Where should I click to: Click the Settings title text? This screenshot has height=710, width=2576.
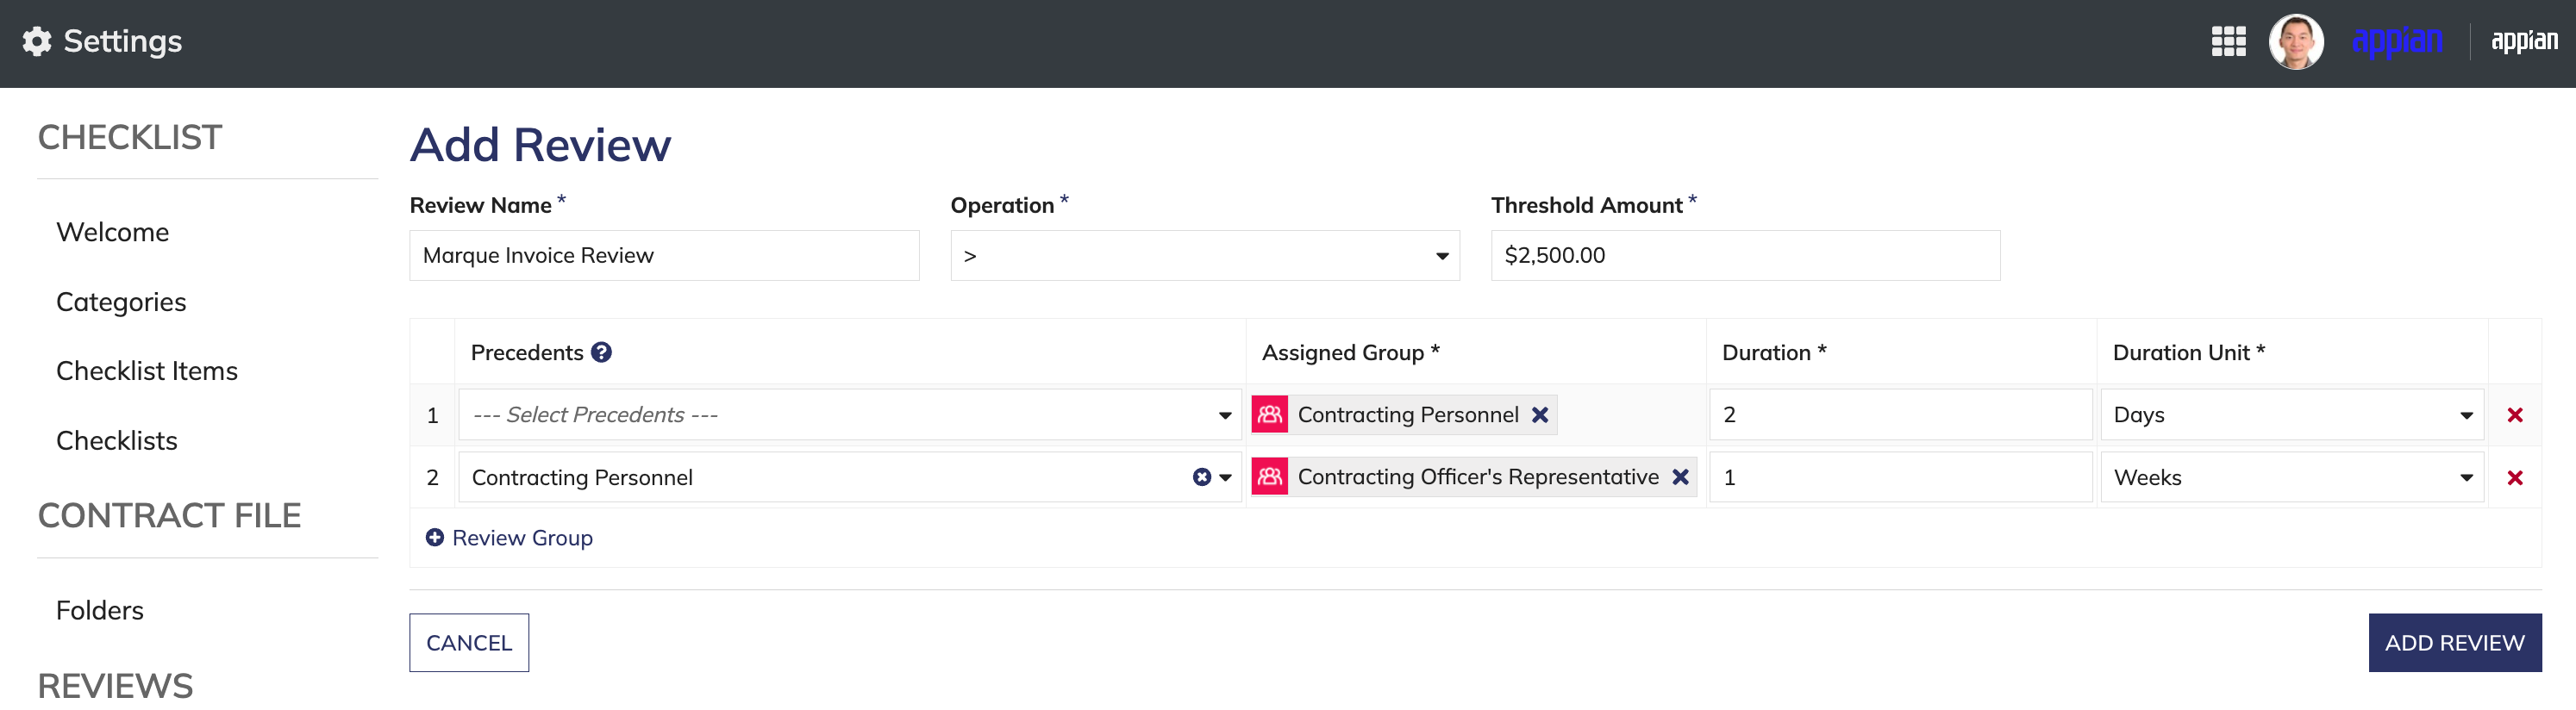pyautogui.click(x=123, y=41)
